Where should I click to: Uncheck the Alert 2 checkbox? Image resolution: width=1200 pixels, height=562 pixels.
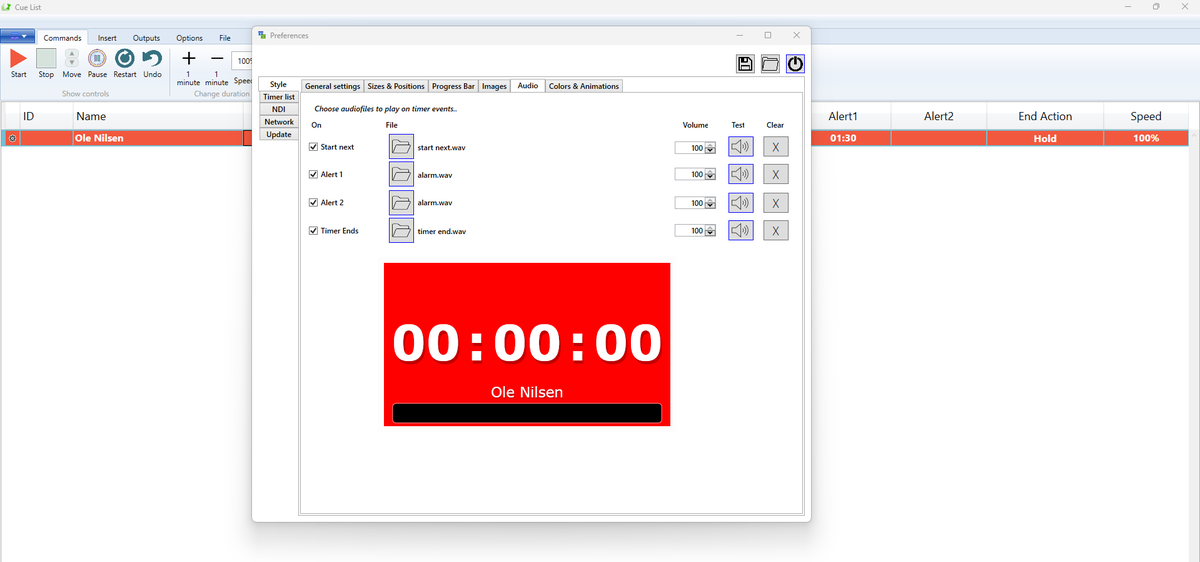(x=314, y=202)
